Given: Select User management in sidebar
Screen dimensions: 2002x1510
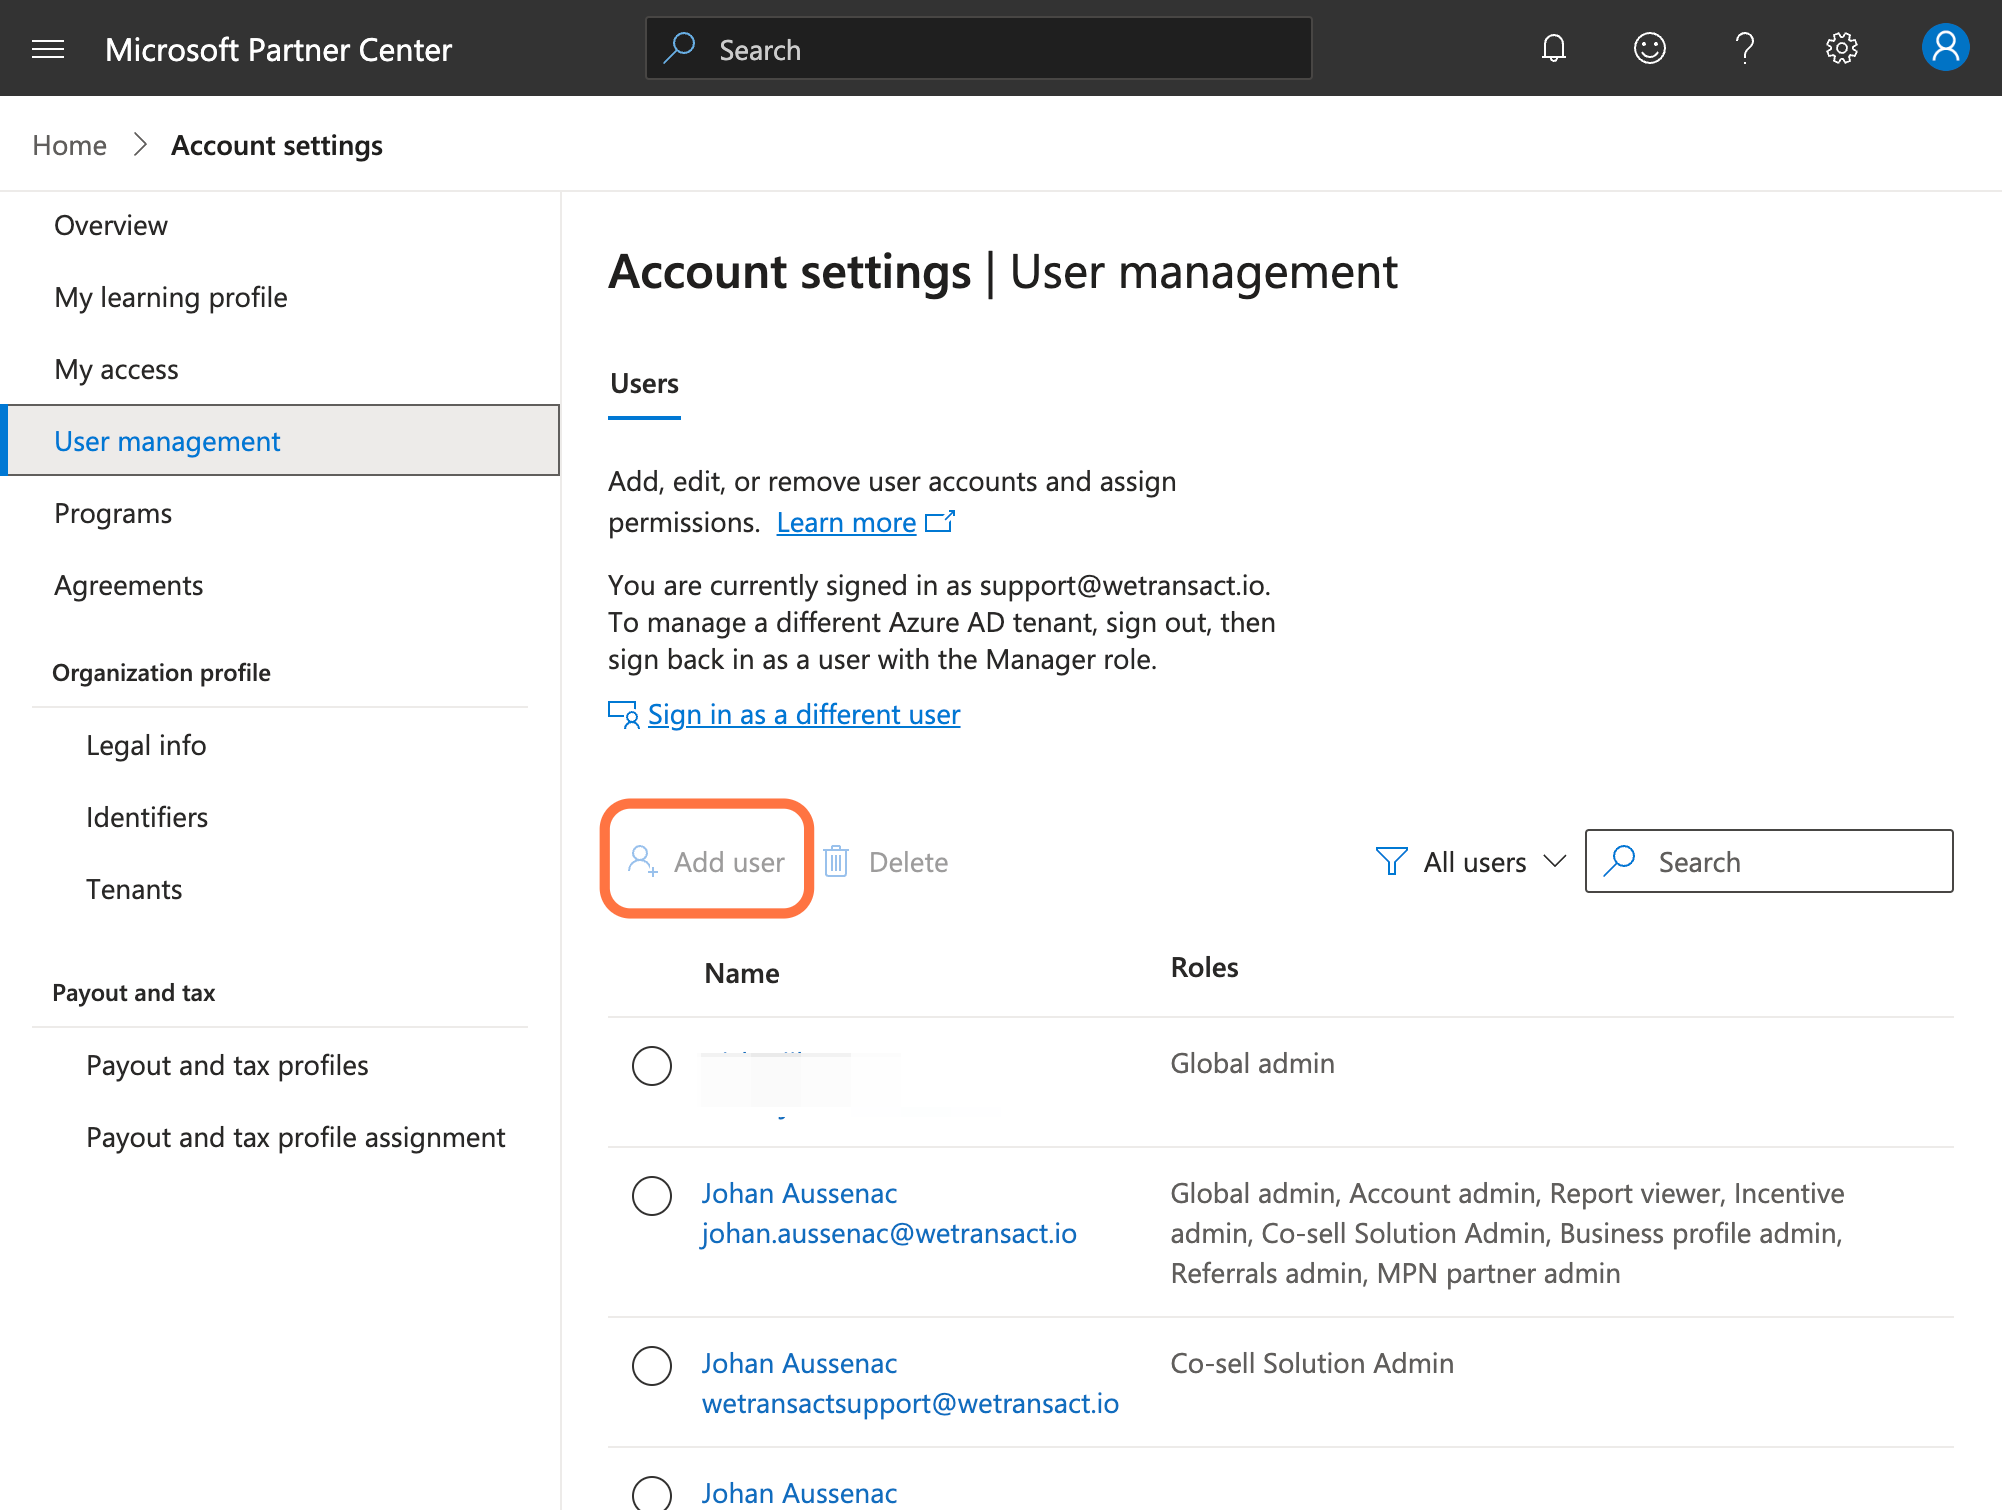Looking at the screenshot, I should click(280, 441).
